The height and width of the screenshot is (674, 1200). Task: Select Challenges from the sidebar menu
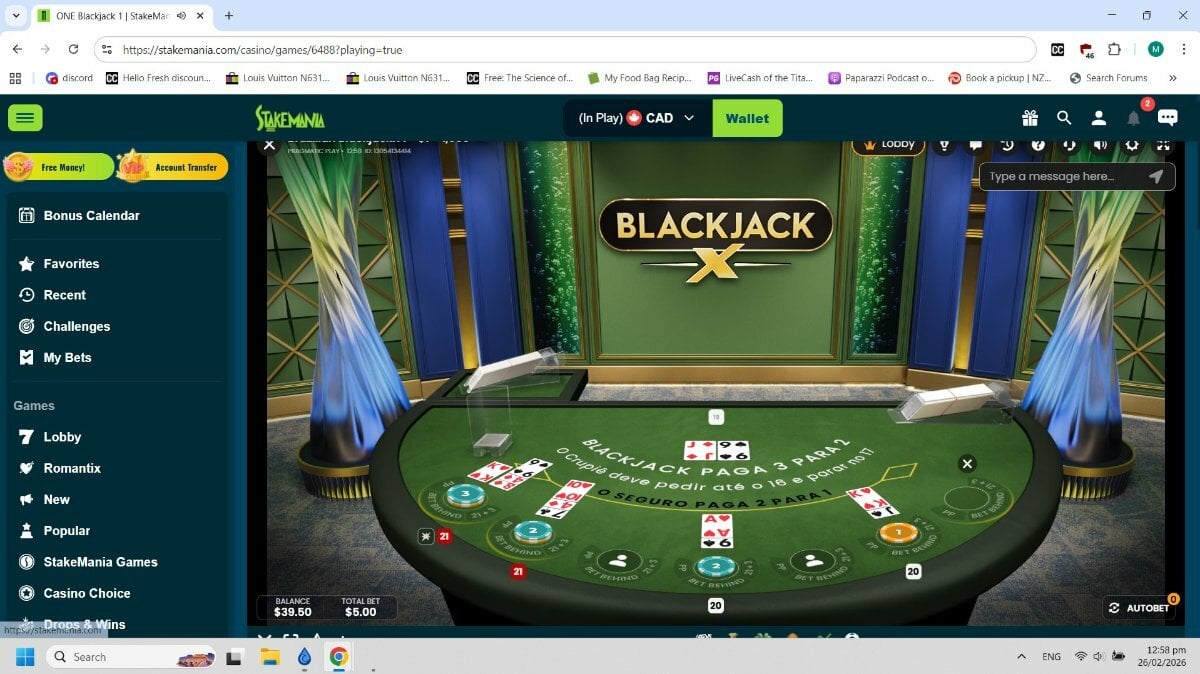point(76,326)
